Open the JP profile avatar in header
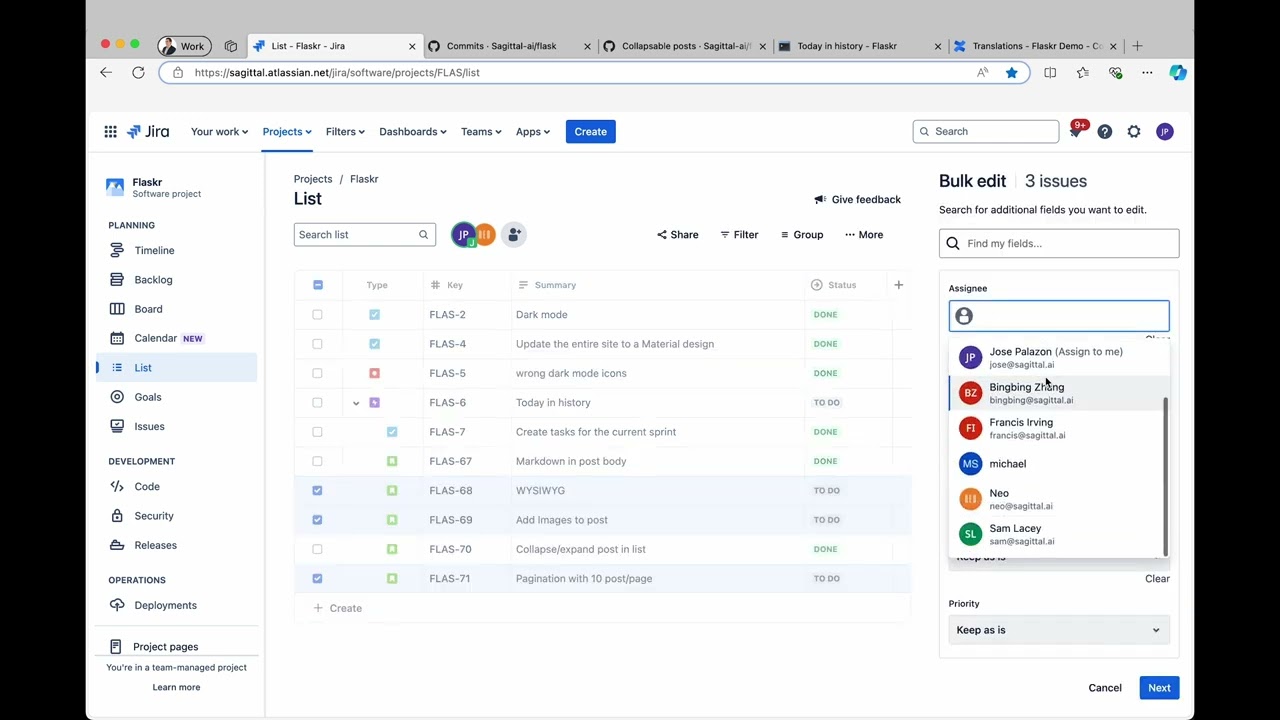This screenshot has width=1280, height=720. tap(1164, 131)
